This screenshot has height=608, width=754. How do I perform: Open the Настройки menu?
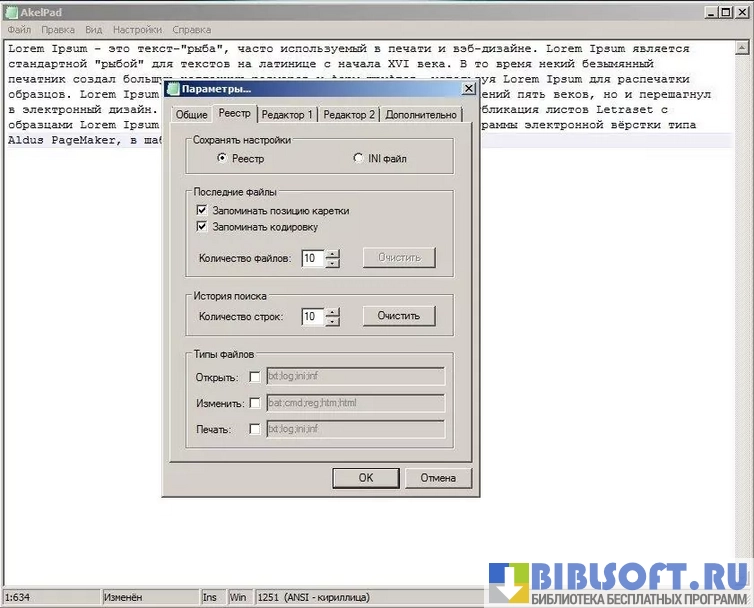point(137,31)
